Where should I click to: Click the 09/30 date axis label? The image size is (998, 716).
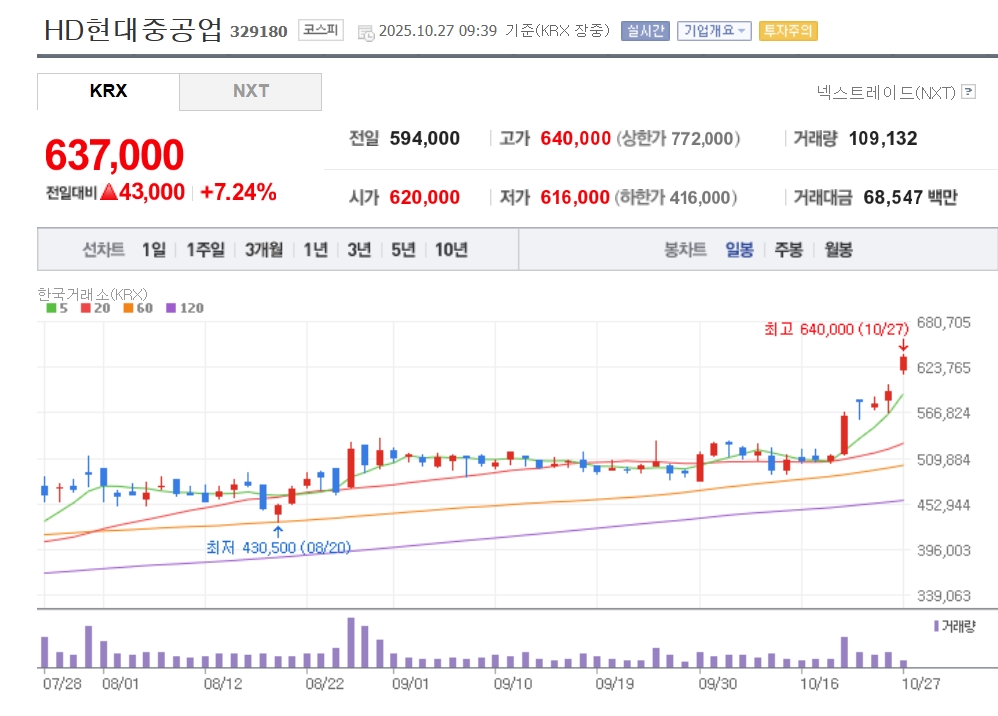pos(717,684)
